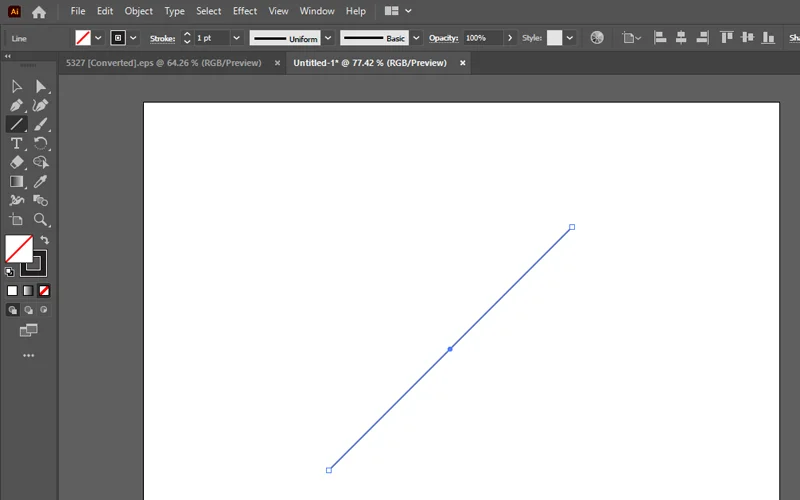Open the Effect menu
The image size is (800, 500).
pos(245,11)
